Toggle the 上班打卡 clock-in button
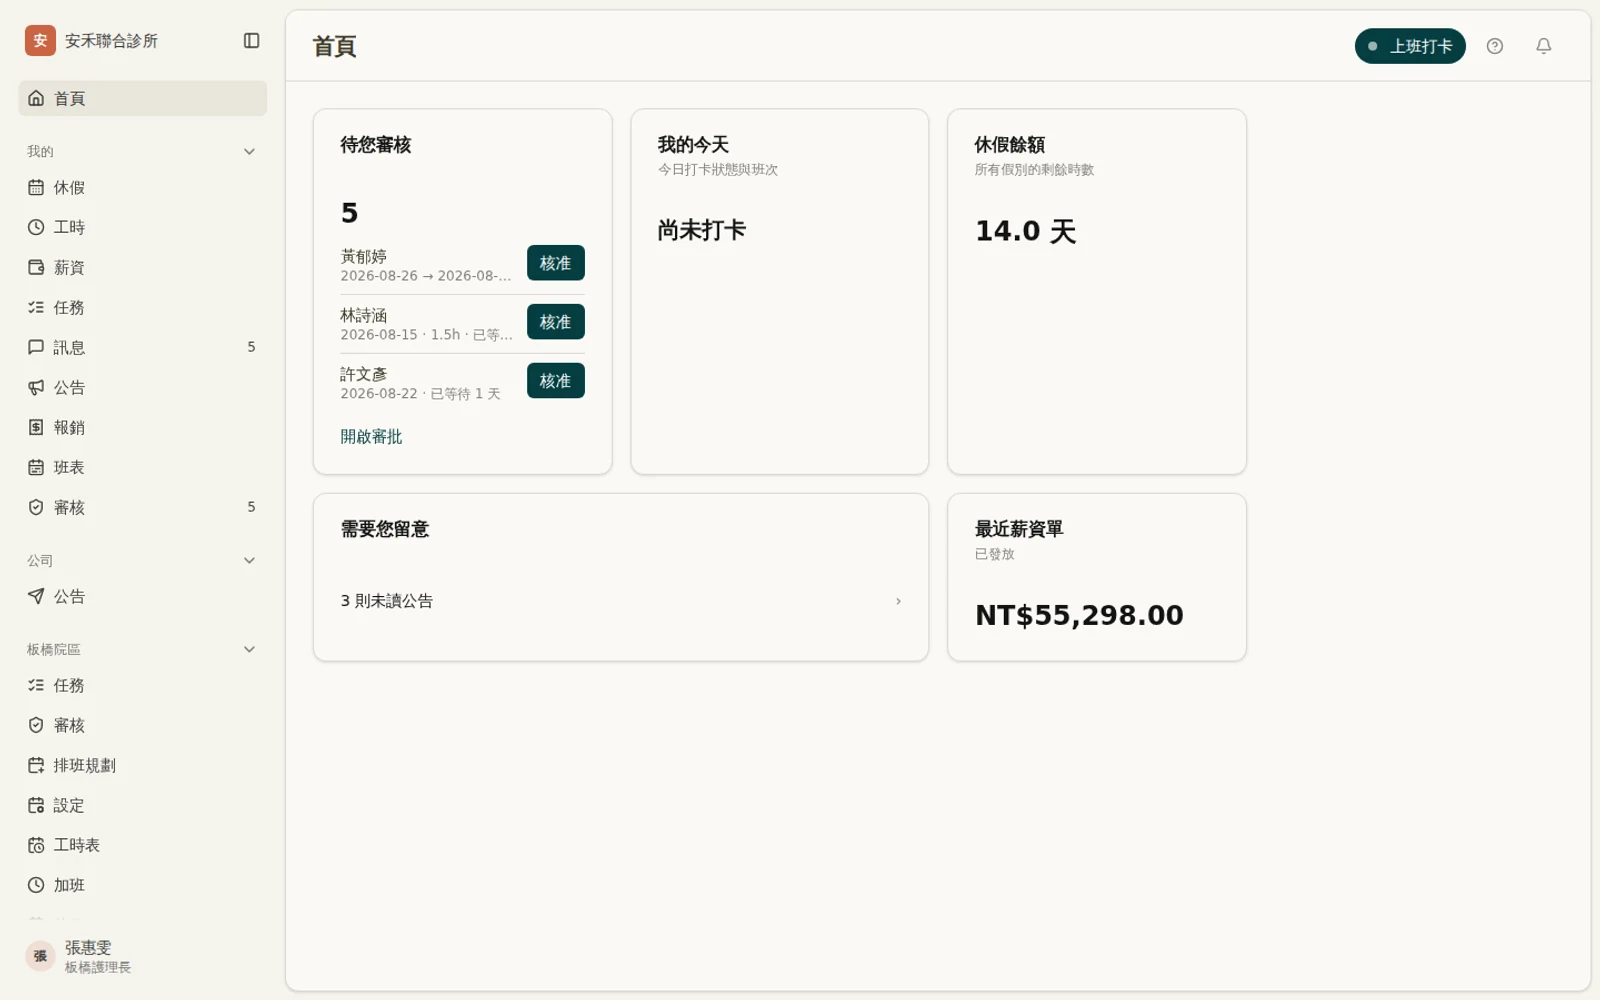The height and width of the screenshot is (1000, 1600). coord(1410,46)
